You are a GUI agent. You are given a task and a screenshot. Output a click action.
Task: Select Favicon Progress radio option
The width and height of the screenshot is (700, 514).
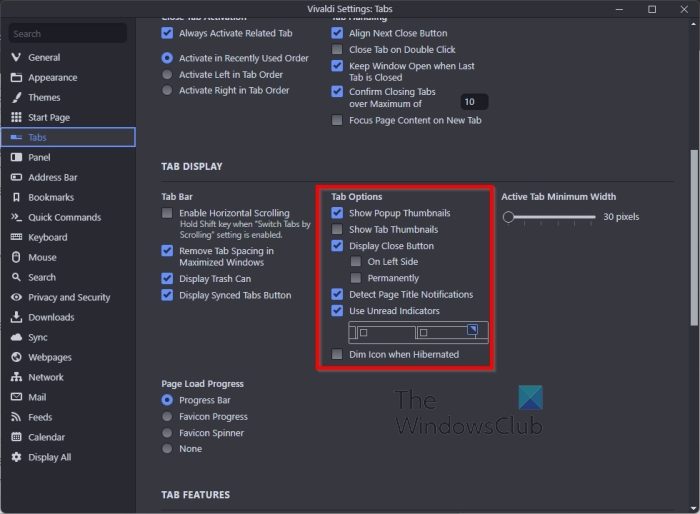tap(167, 417)
